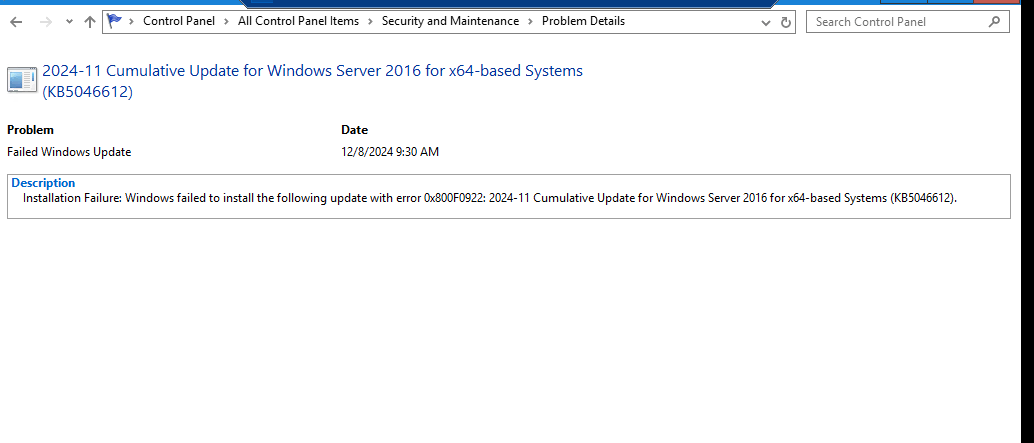Expand the chevron after Security and Maintenance
The width and height of the screenshot is (1034, 443).
pos(530,21)
